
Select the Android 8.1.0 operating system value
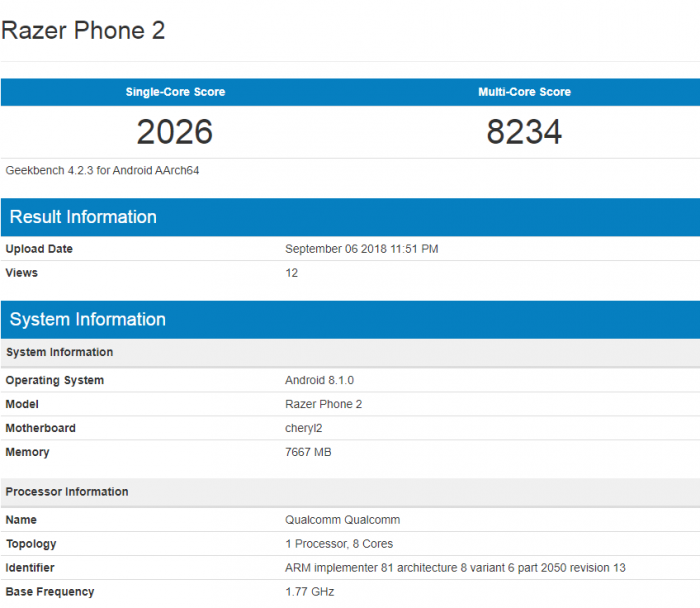319,381
